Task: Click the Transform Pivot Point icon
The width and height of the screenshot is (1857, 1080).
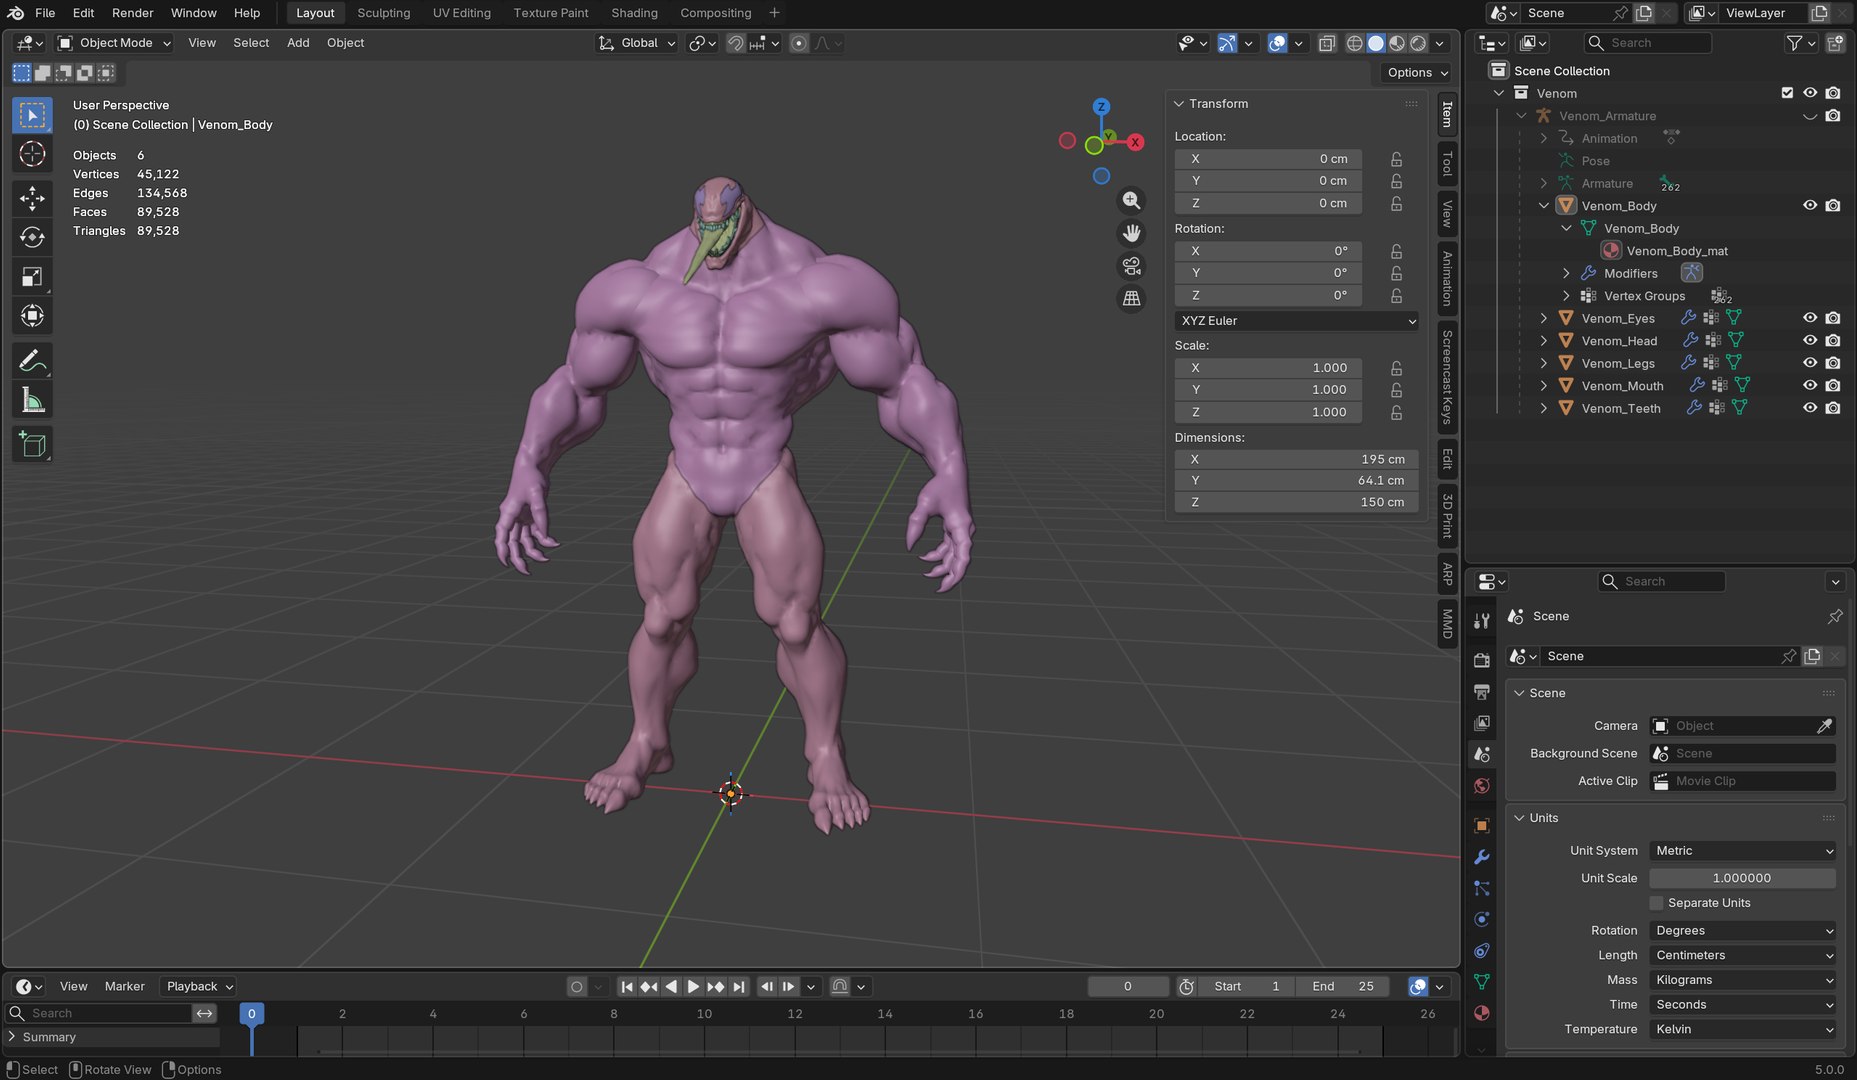Action: pyautogui.click(x=703, y=43)
